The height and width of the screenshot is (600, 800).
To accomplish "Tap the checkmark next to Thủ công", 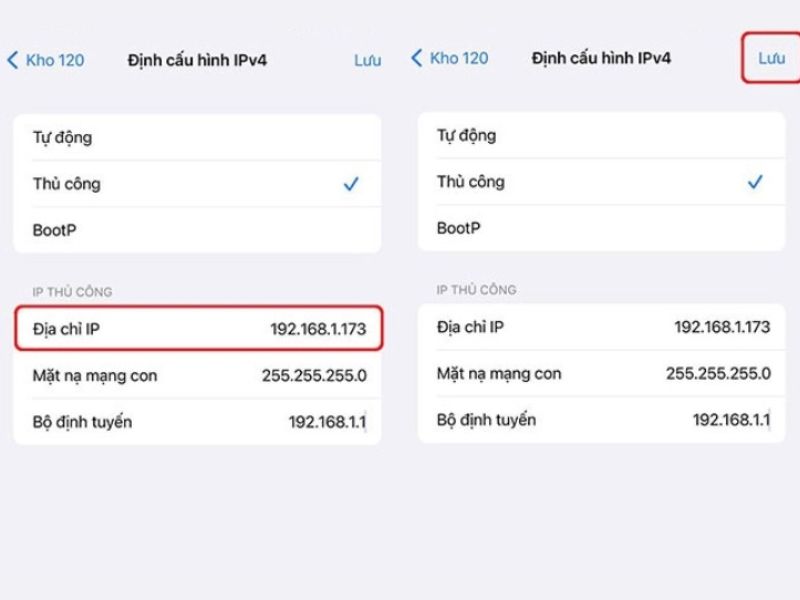I will pos(351,183).
